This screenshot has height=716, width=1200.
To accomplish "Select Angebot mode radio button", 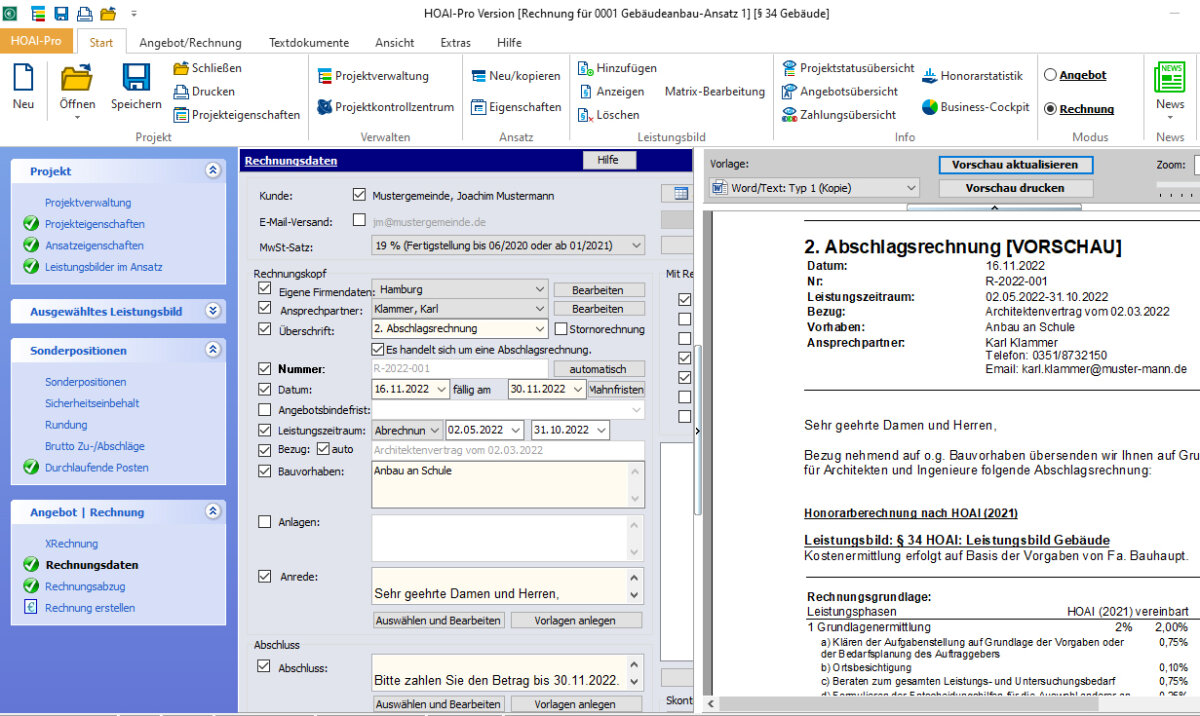I will [x=1050, y=75].
